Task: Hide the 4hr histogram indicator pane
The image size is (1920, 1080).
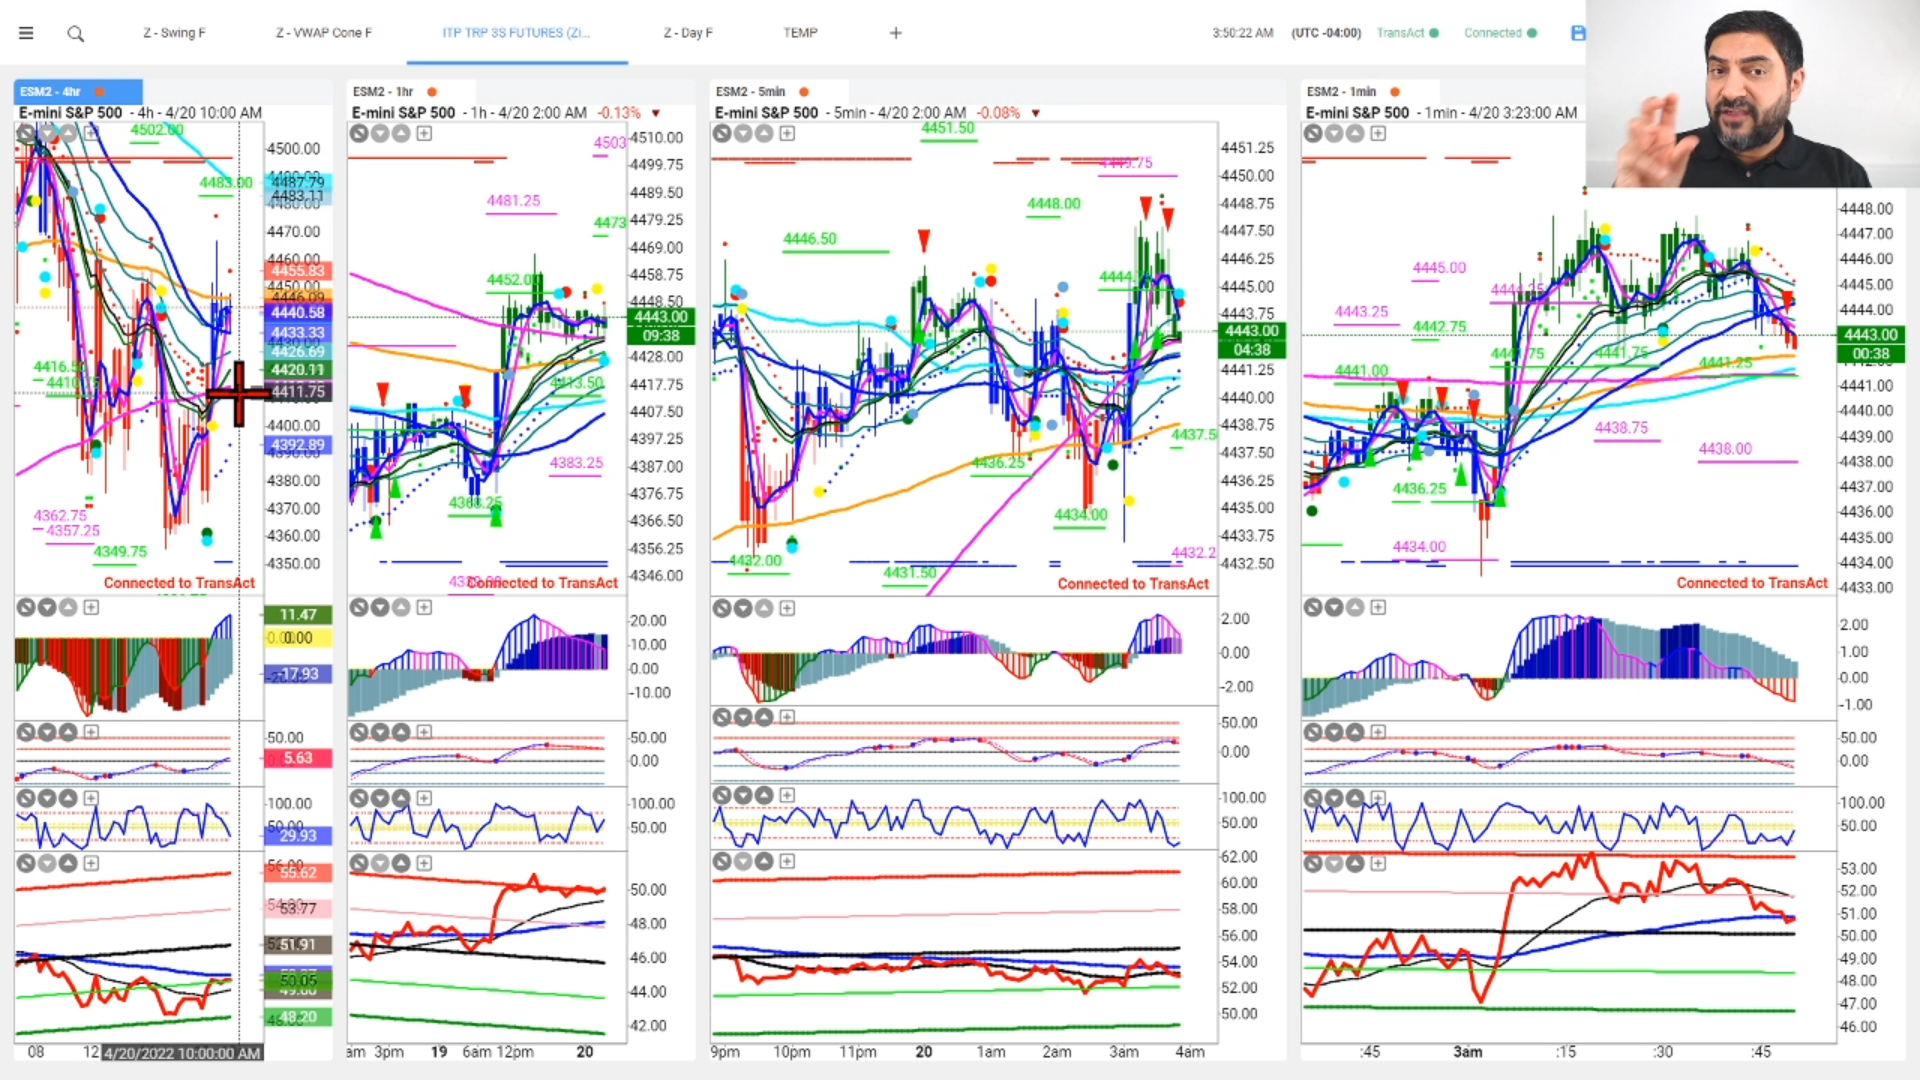Action: pos(26,607)
